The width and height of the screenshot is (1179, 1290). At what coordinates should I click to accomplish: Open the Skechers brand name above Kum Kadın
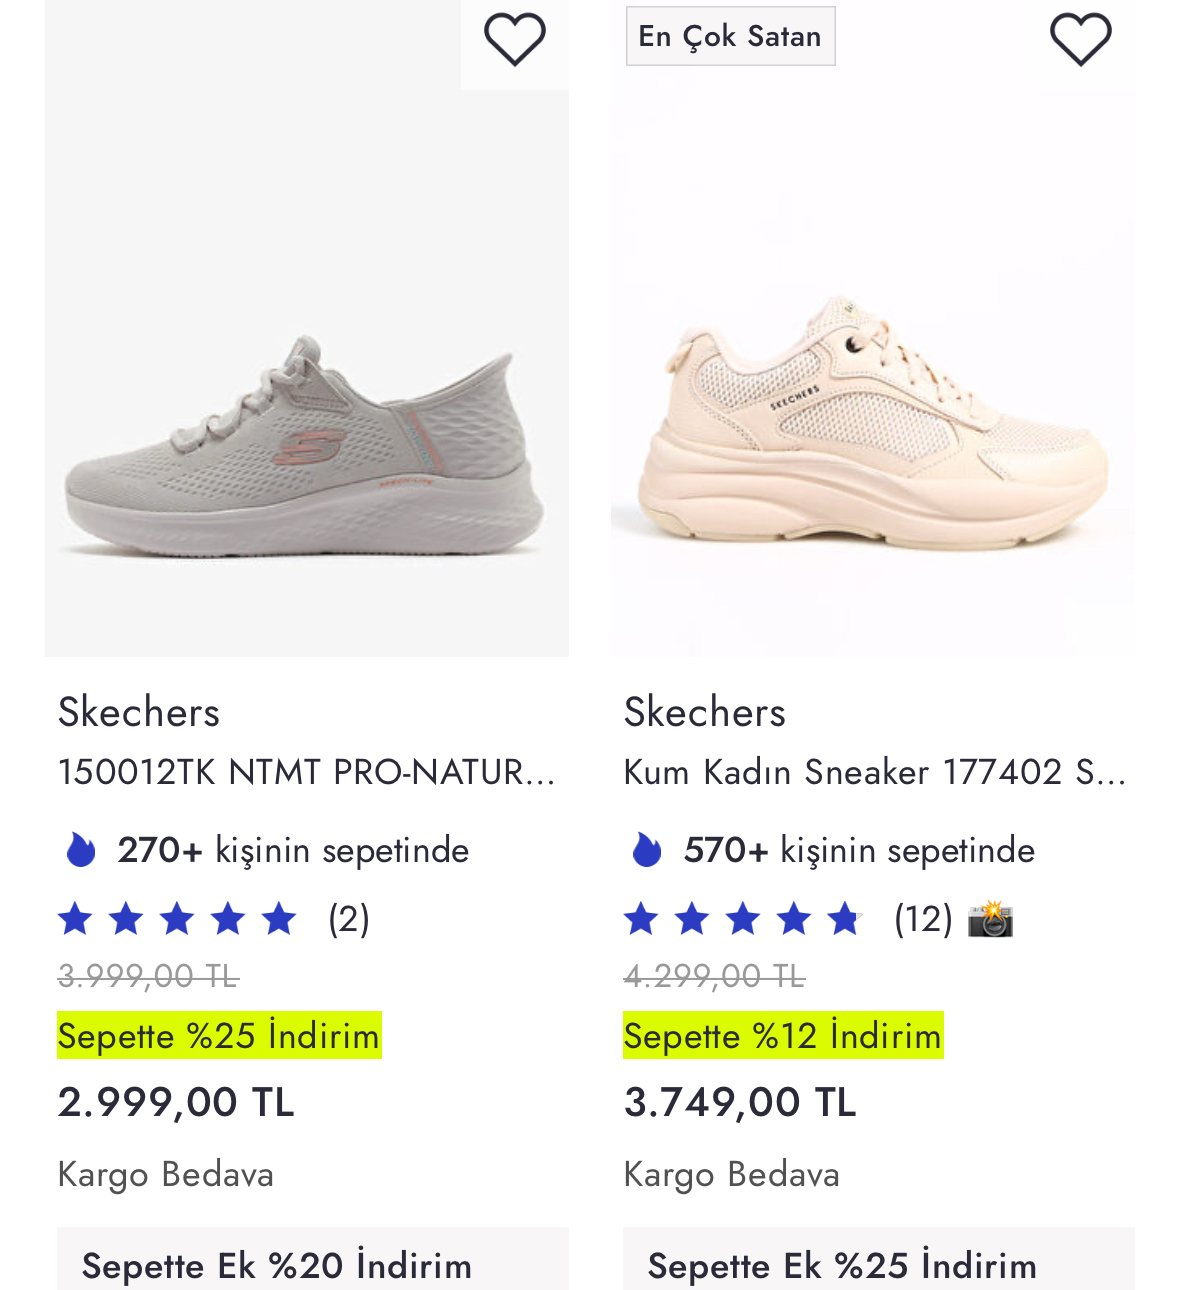(x=705, y=712)
